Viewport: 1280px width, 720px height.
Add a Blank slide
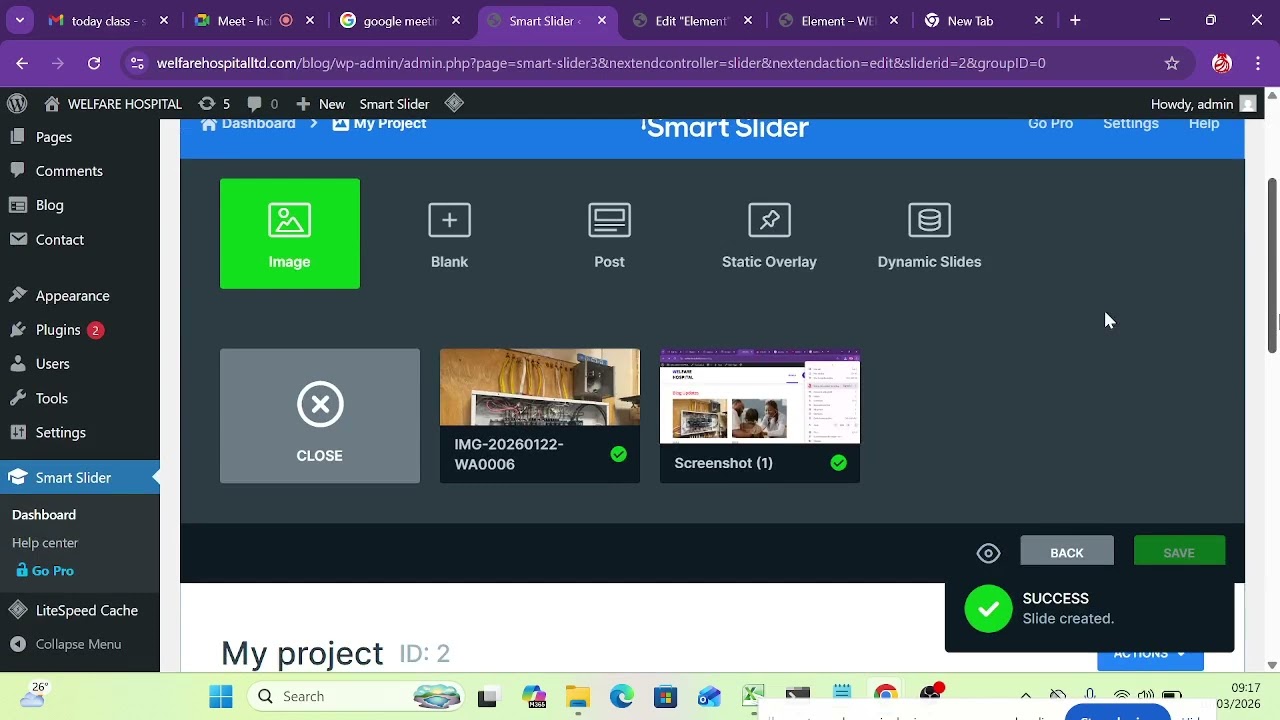coord(449,234)
